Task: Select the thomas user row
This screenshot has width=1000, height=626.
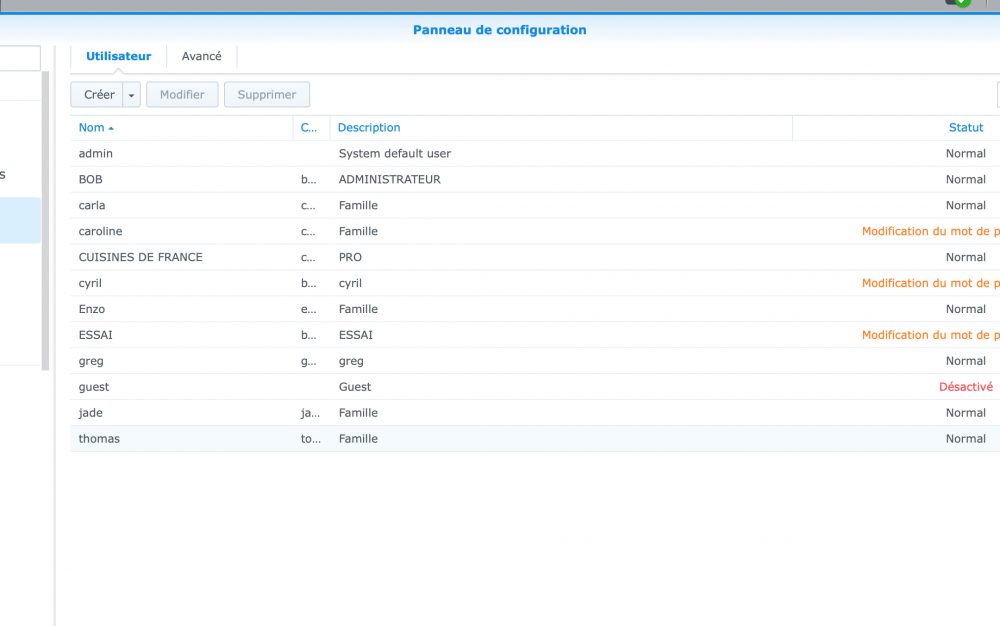Action: (x=535, y=439)
